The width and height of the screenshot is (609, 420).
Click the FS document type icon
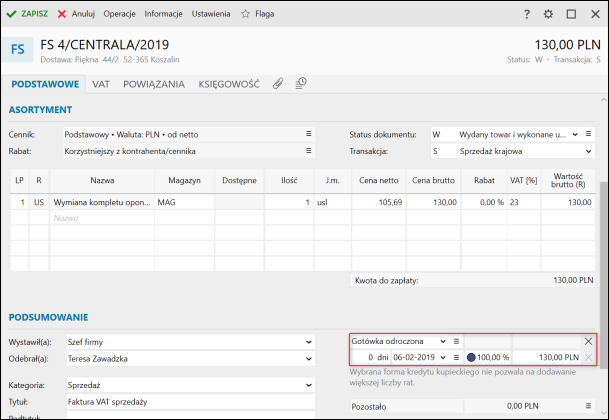(x=17, y=49)
